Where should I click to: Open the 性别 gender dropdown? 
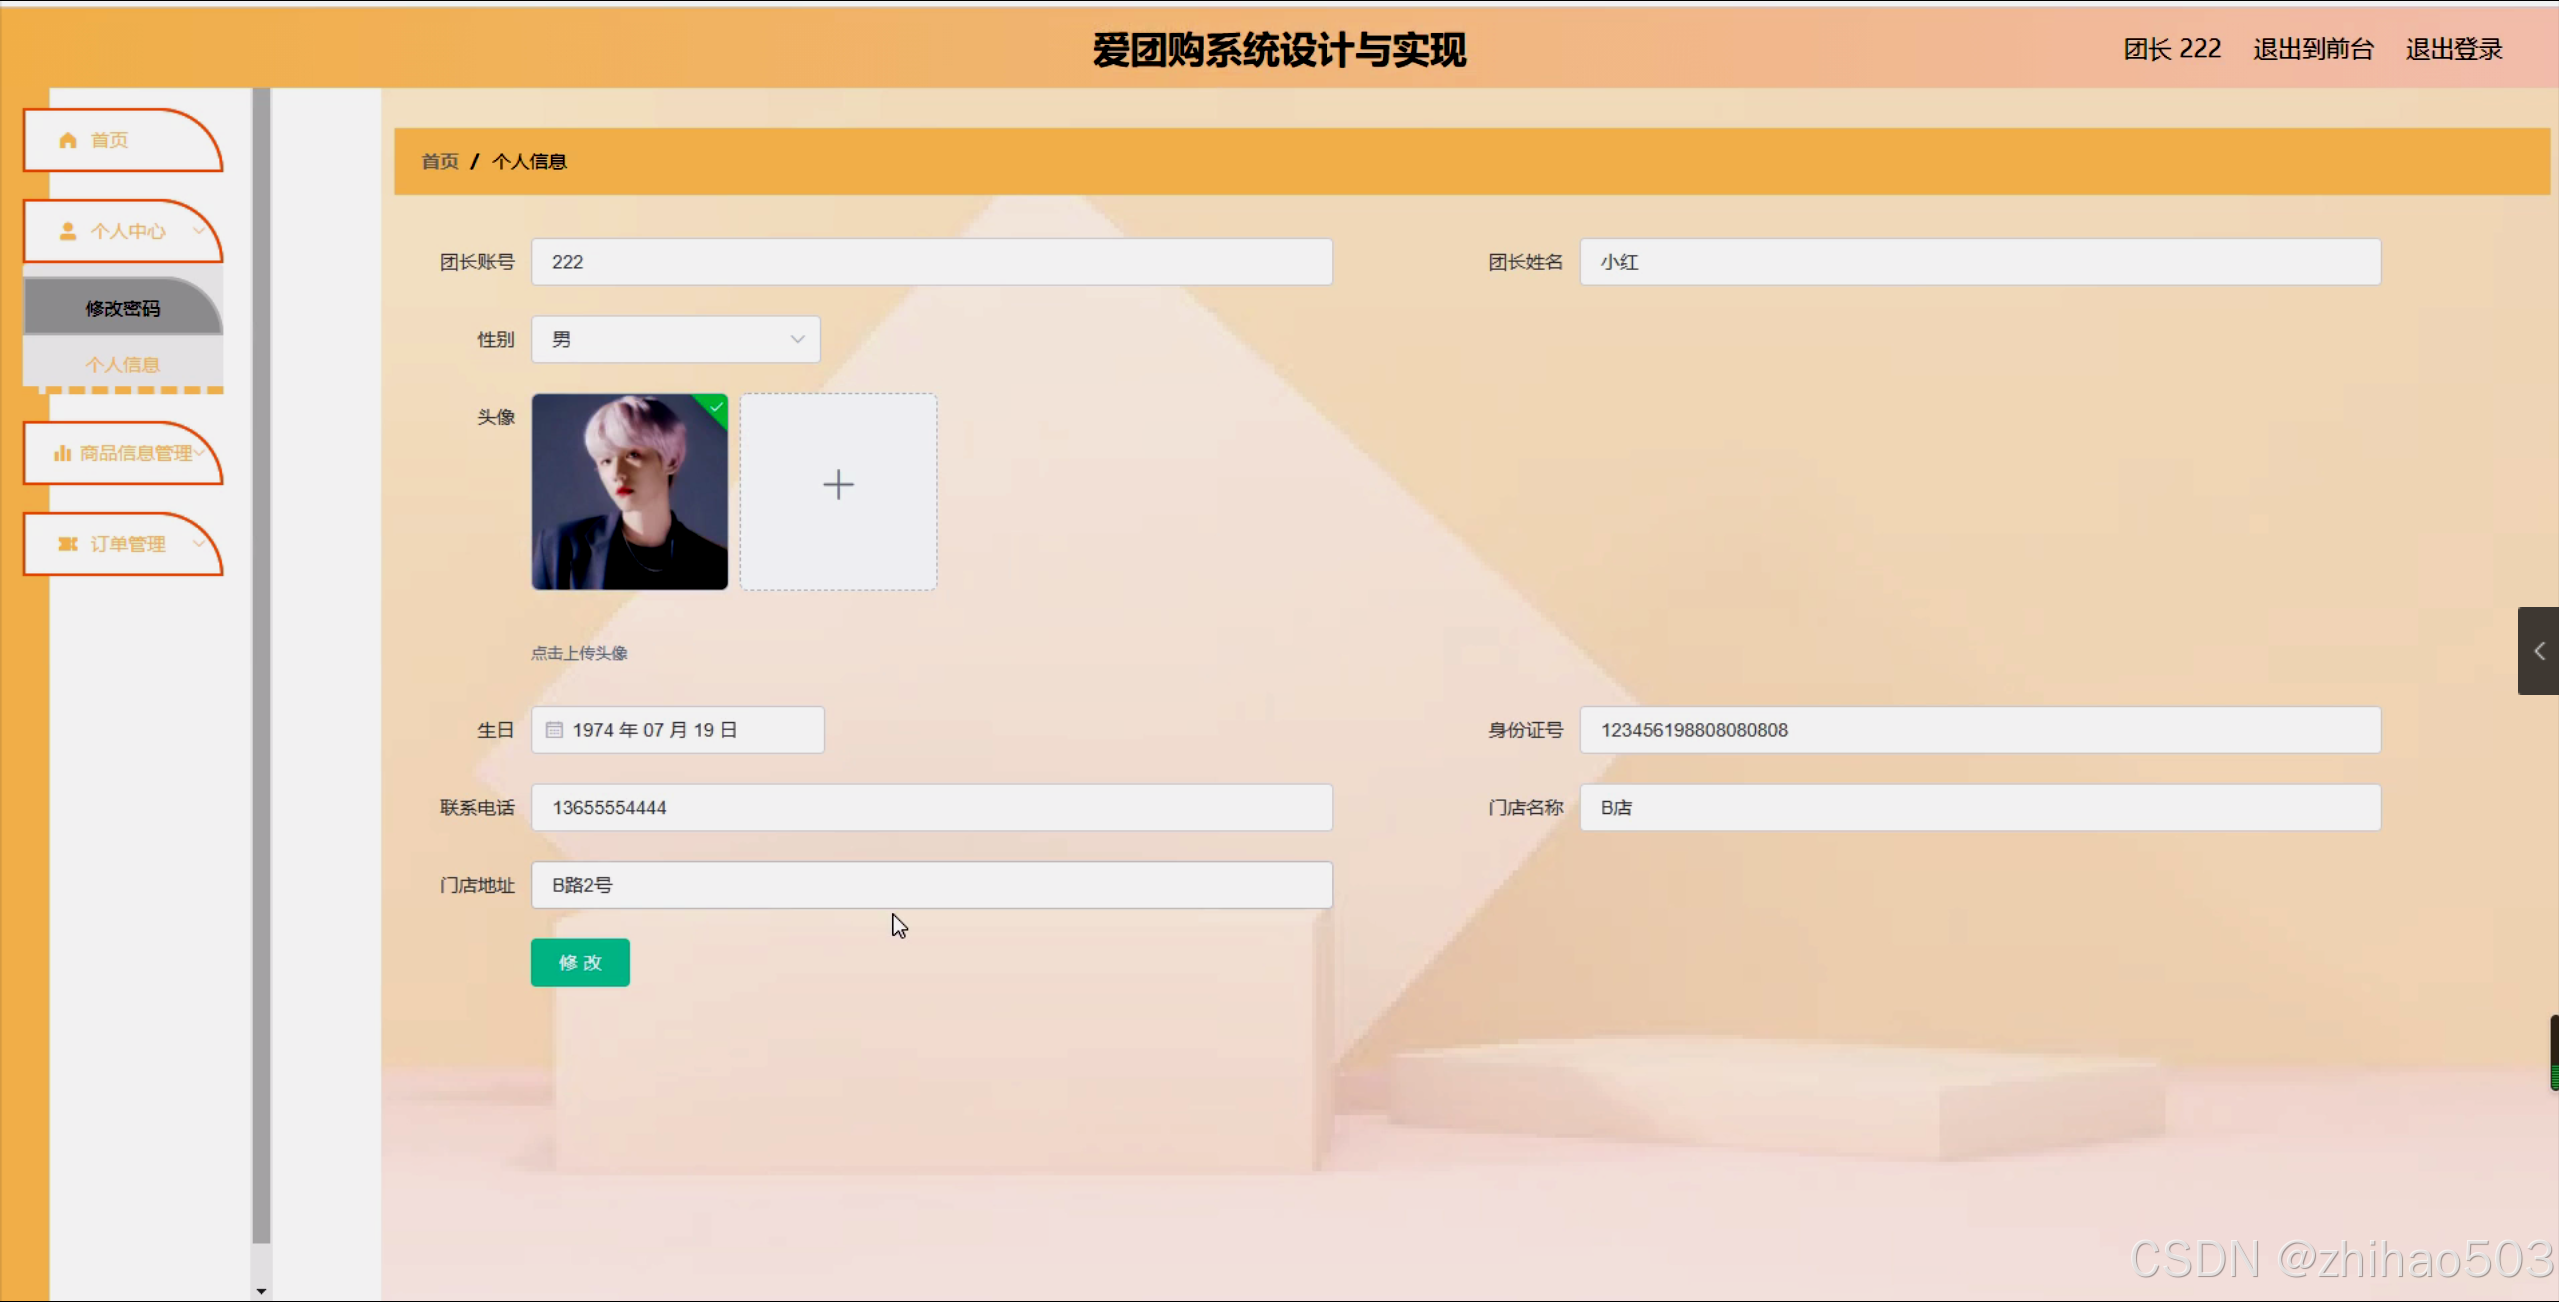click(676, 340)
